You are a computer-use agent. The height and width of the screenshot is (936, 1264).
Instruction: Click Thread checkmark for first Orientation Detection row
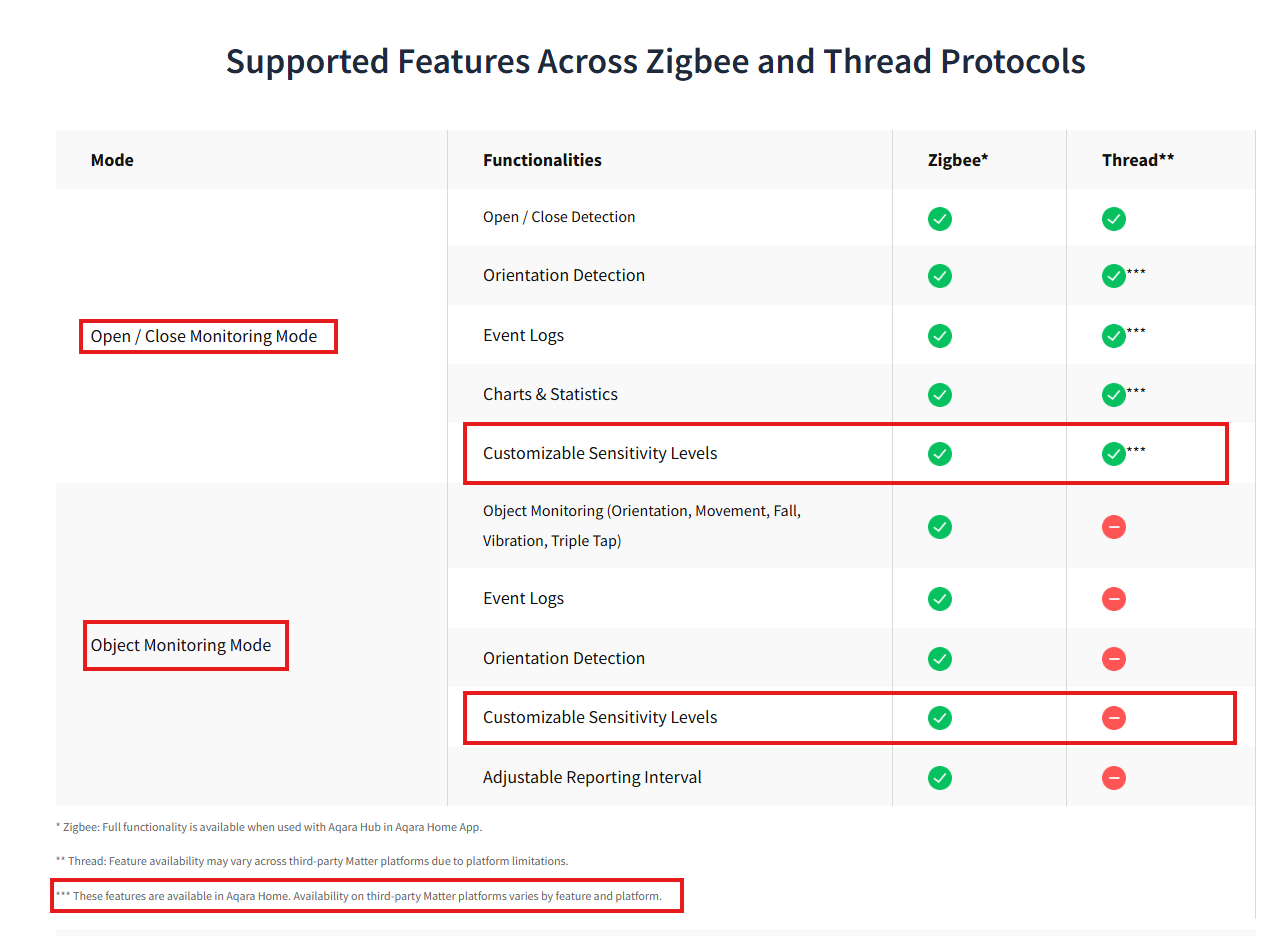coord(1113,276)
